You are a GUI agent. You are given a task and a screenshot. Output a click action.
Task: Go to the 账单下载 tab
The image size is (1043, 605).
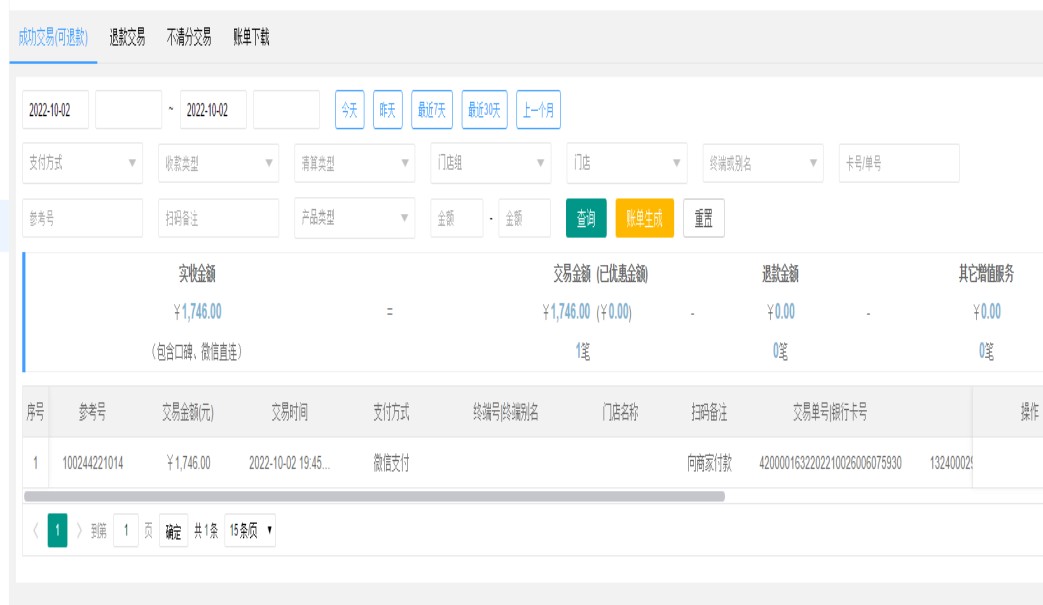coord(251,38)
